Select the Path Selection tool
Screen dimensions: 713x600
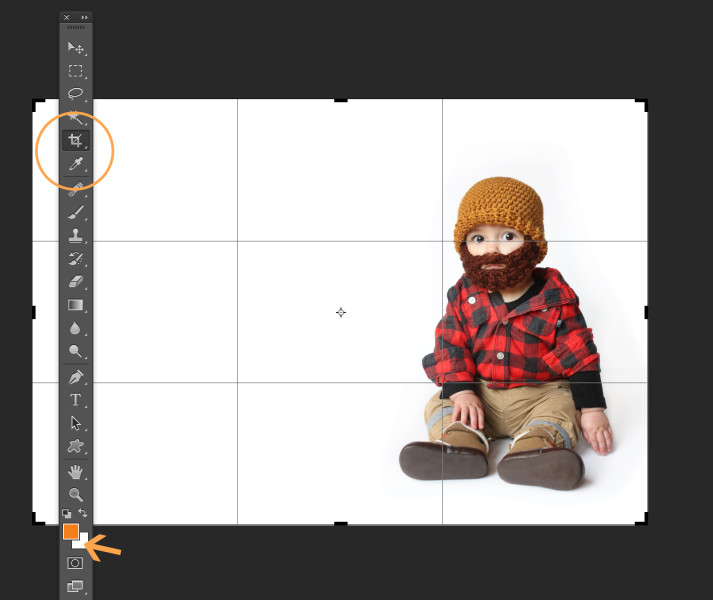click(x=75, y=423)
